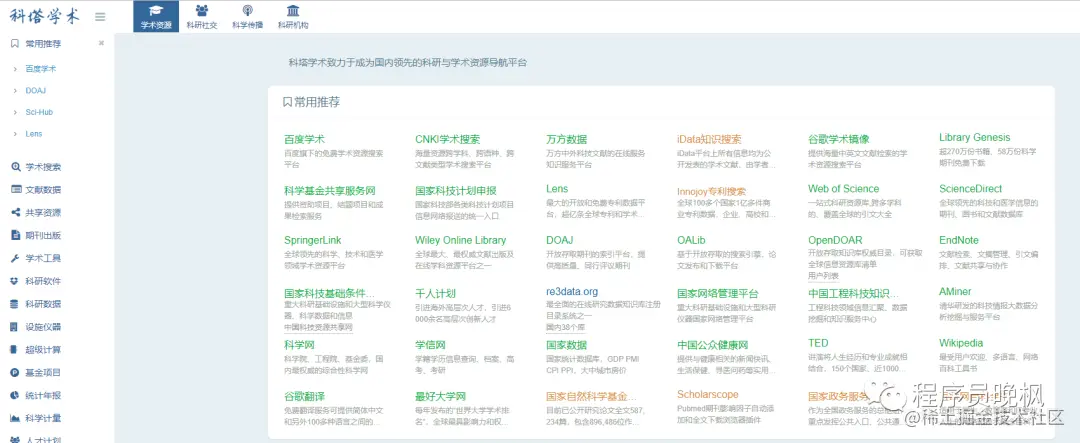
Task: Open the iData知识搜索 link
Action: click(709, 139)
